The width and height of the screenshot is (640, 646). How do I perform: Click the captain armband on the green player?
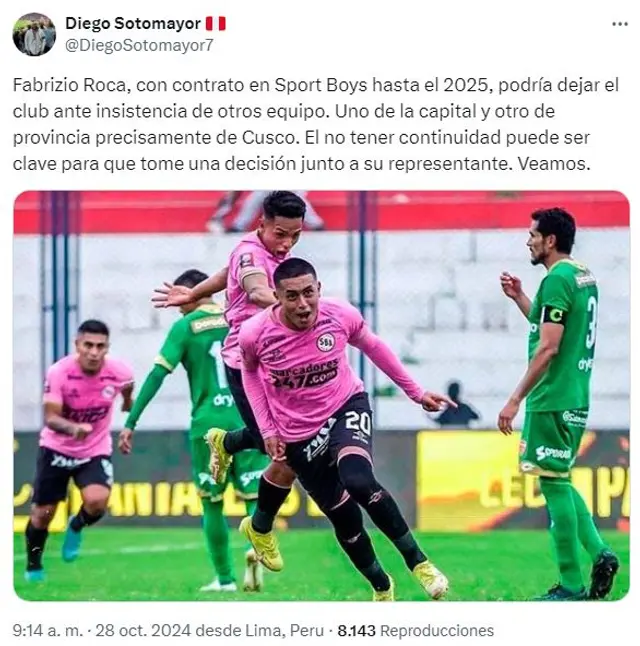[x=553, y=316]
